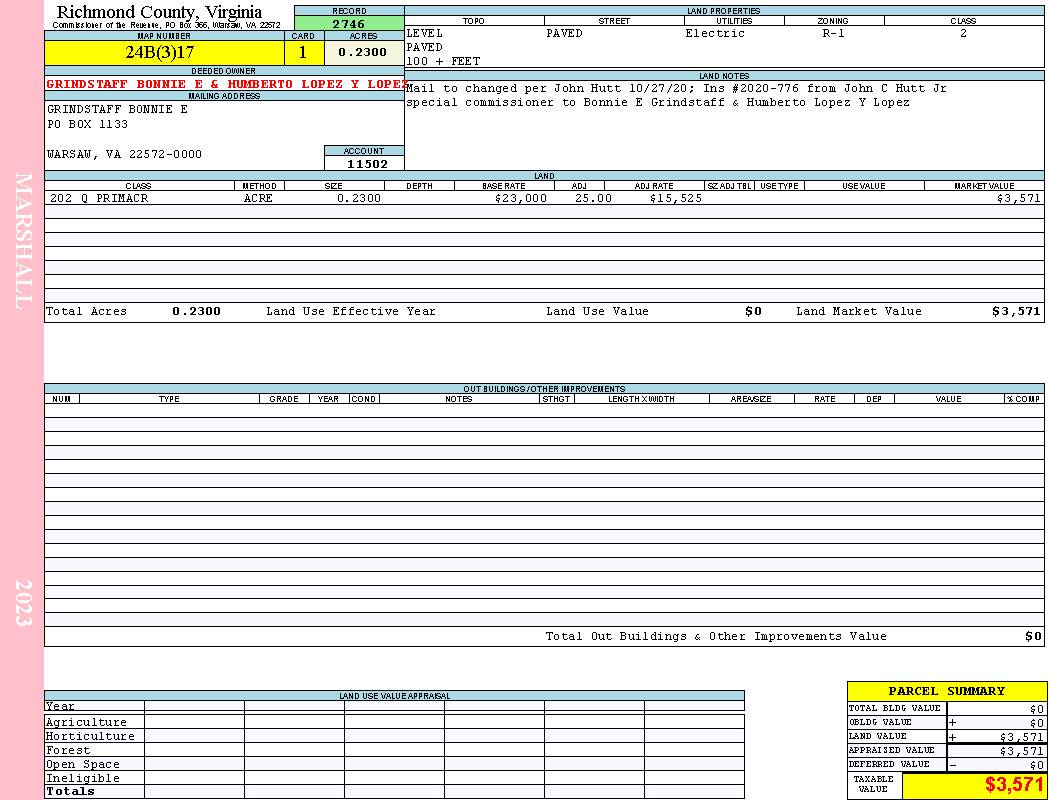Click the Richmond County, Virginia title
The height and width of the screenshot is (800, 1050).
(159, 11)
